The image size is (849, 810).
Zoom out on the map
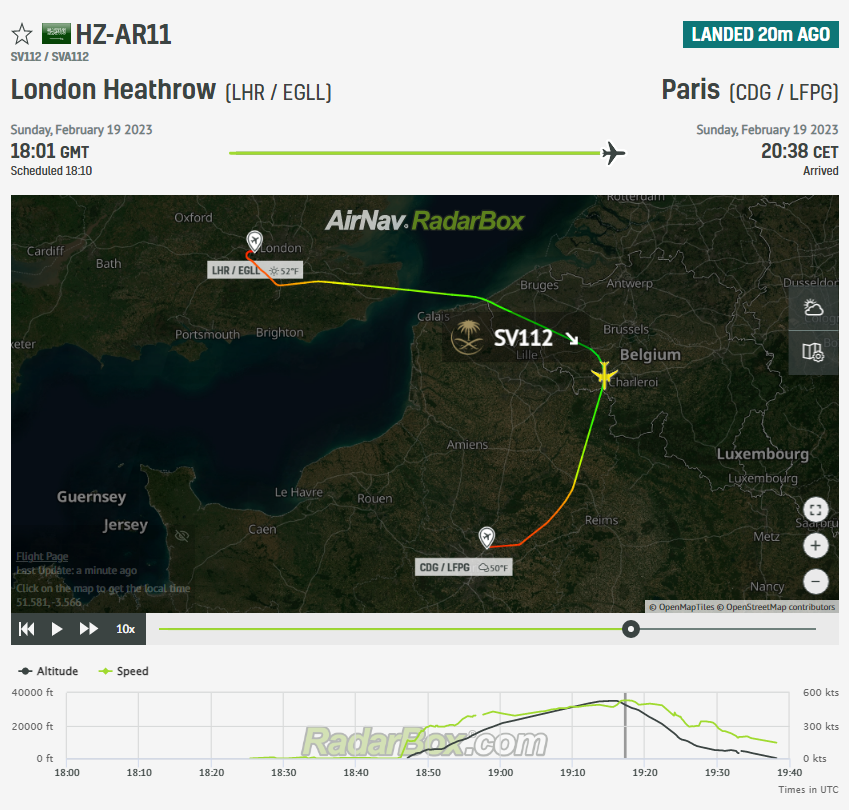[815, 582]
